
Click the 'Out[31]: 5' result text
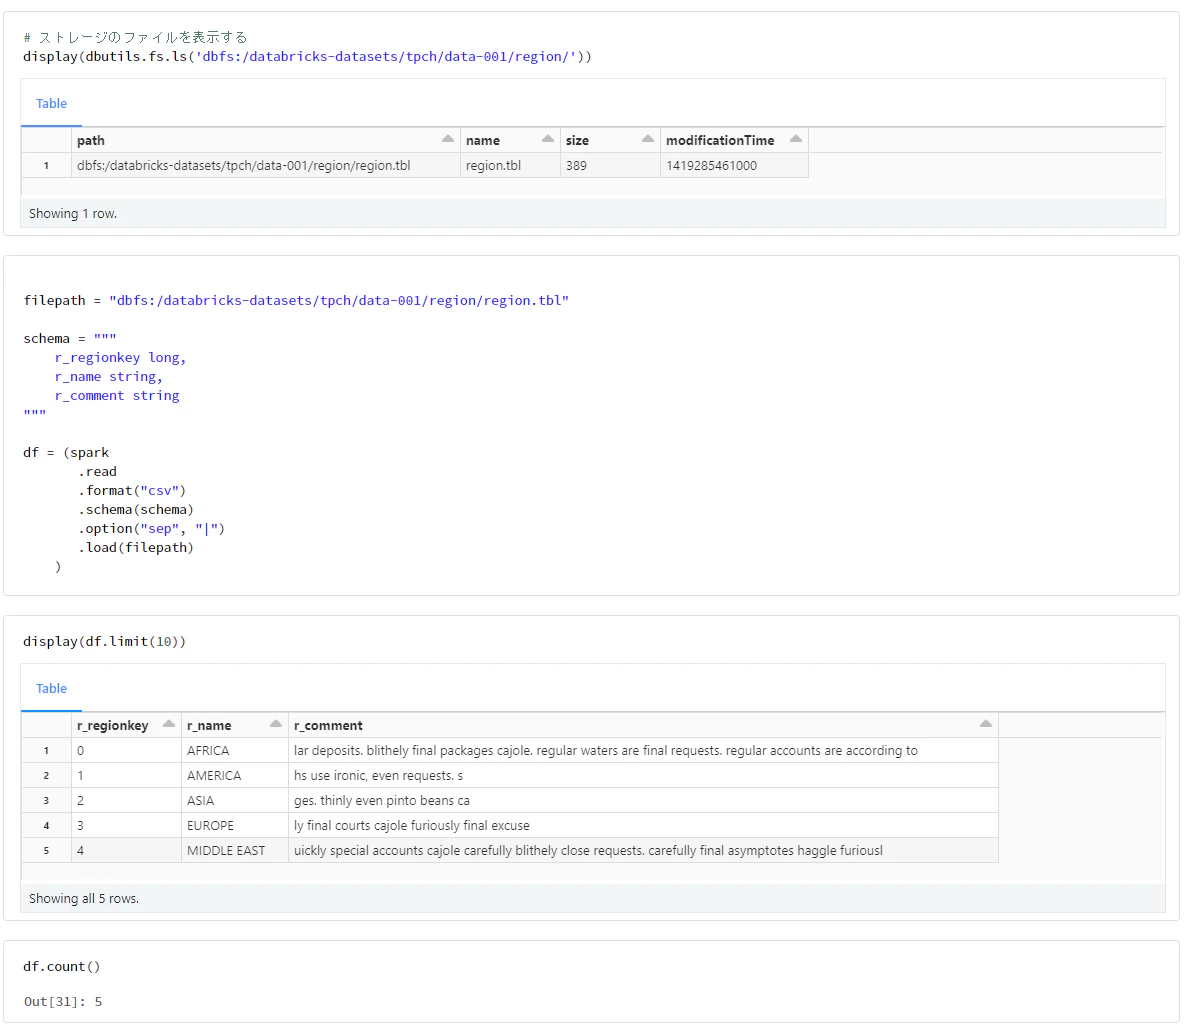(x=63, y=1002)
